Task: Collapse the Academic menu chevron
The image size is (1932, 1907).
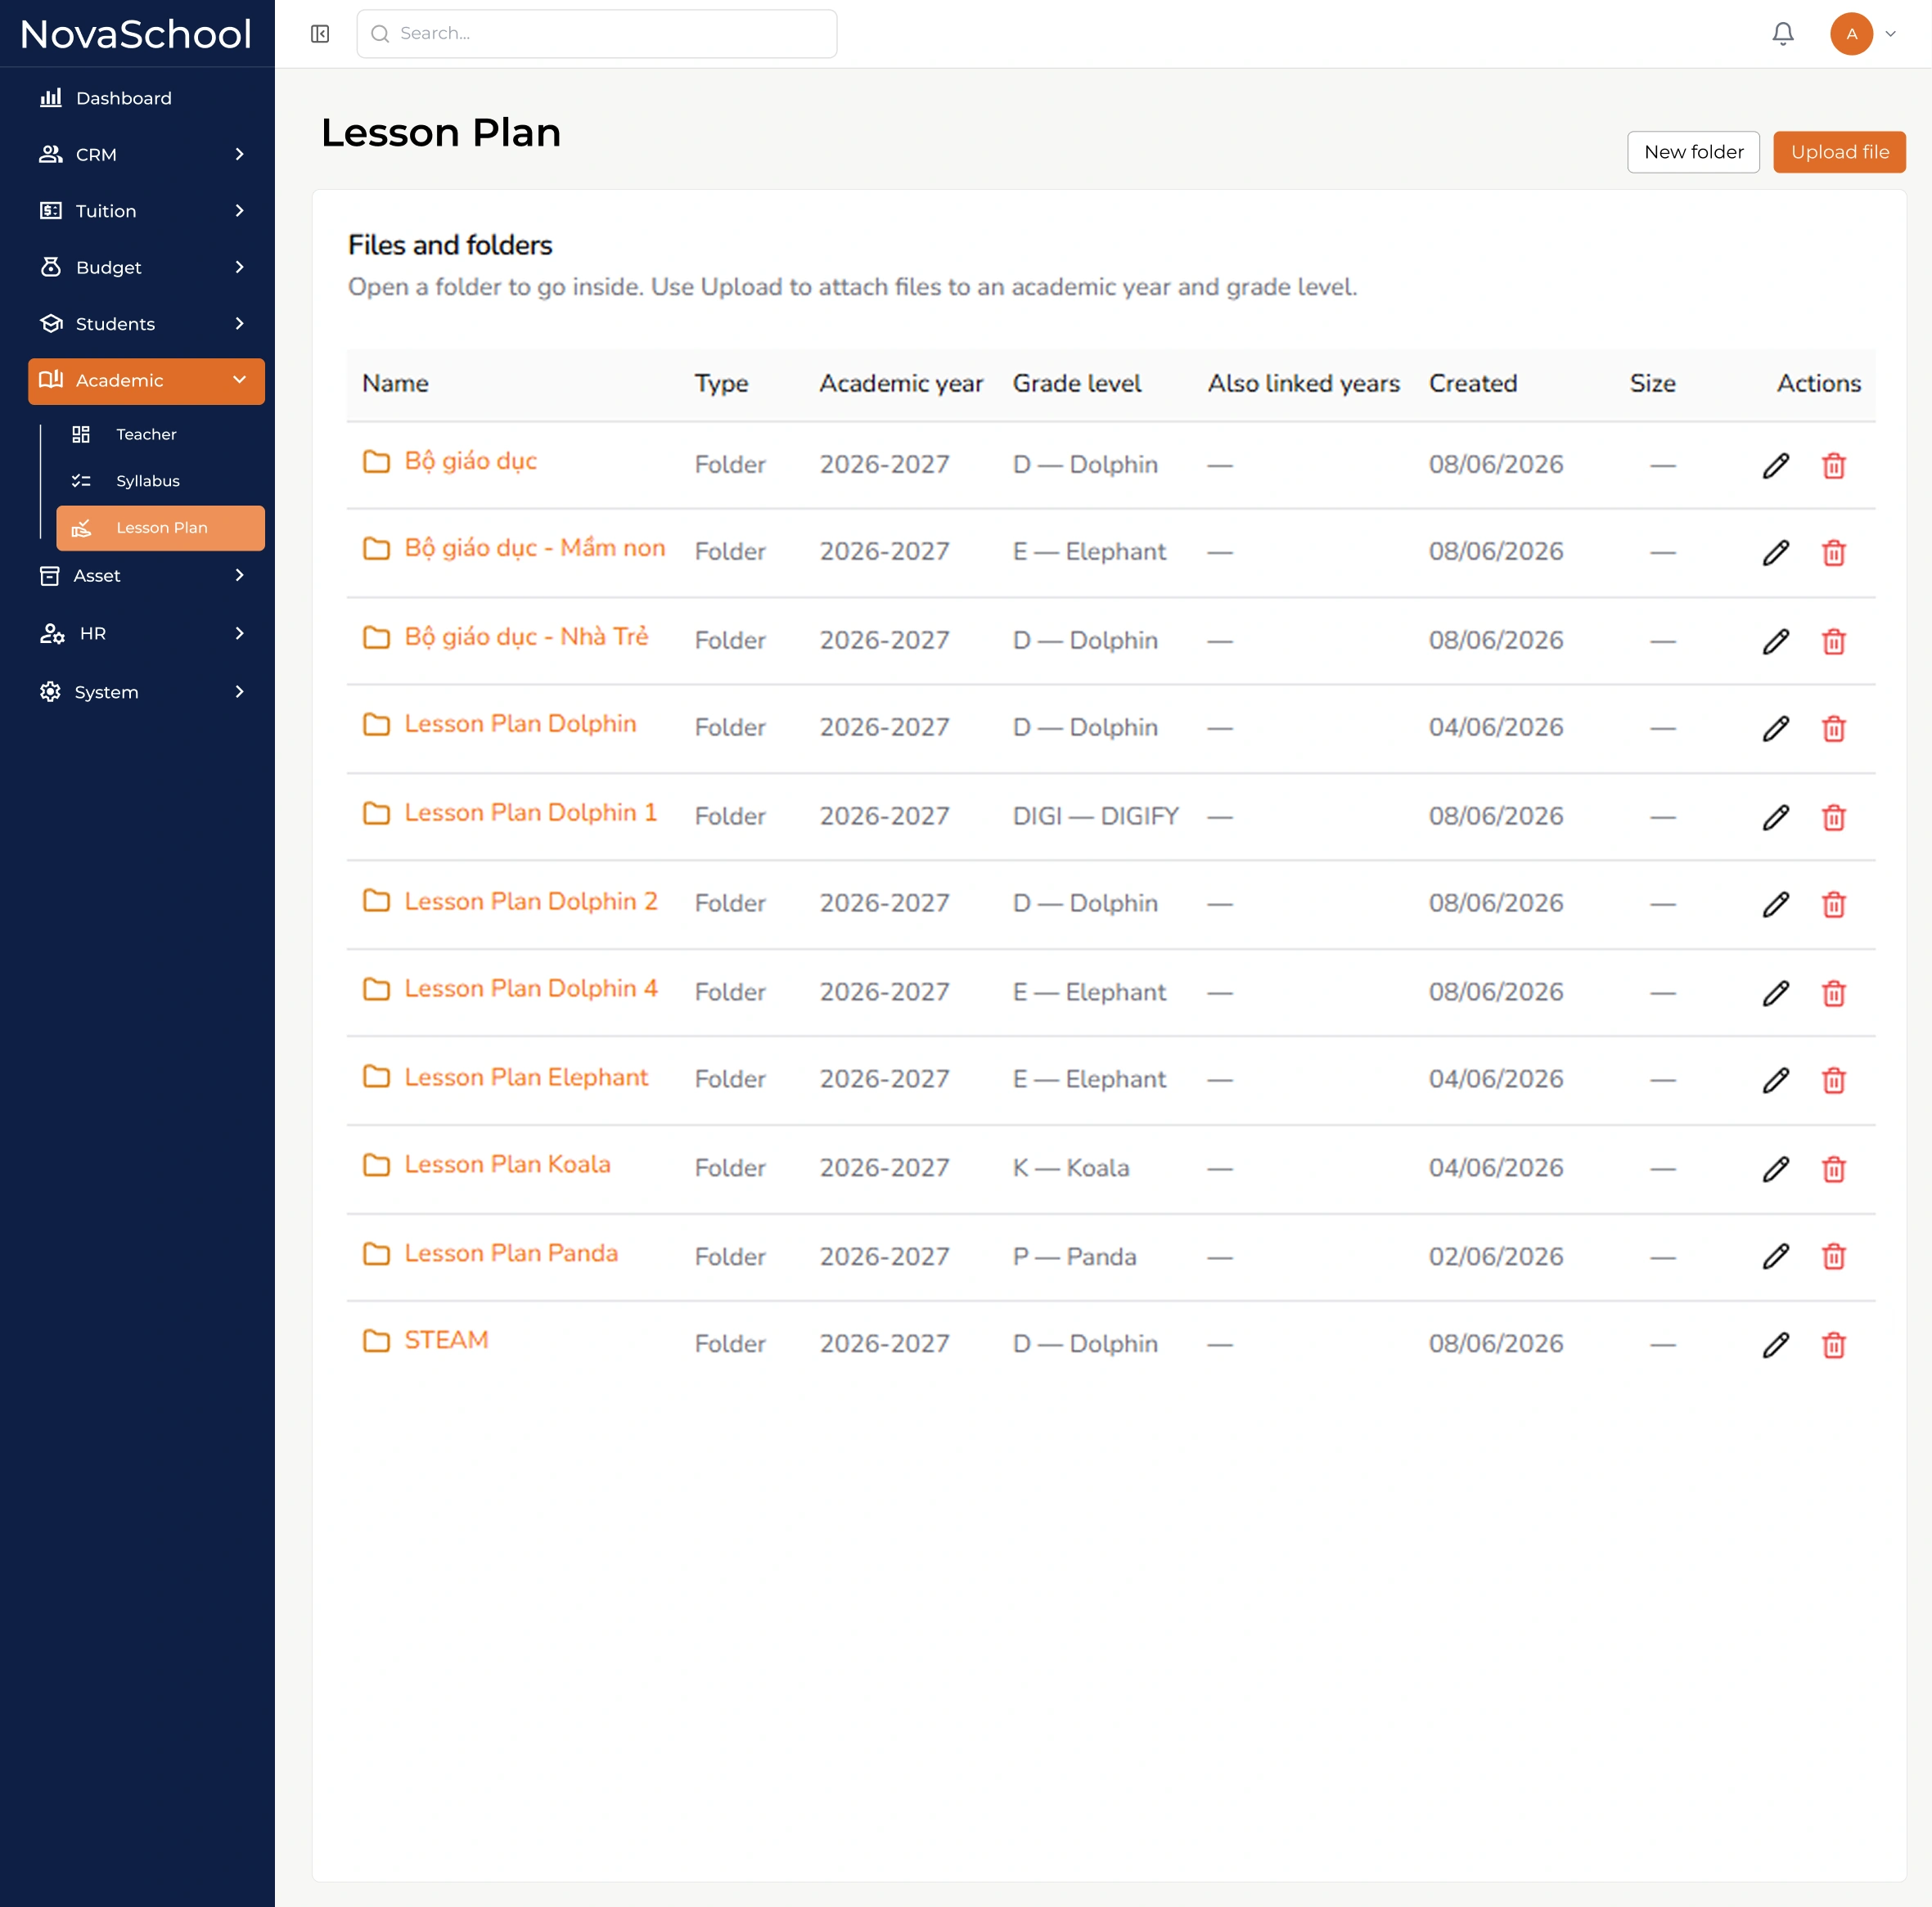Action: point(239,380)
